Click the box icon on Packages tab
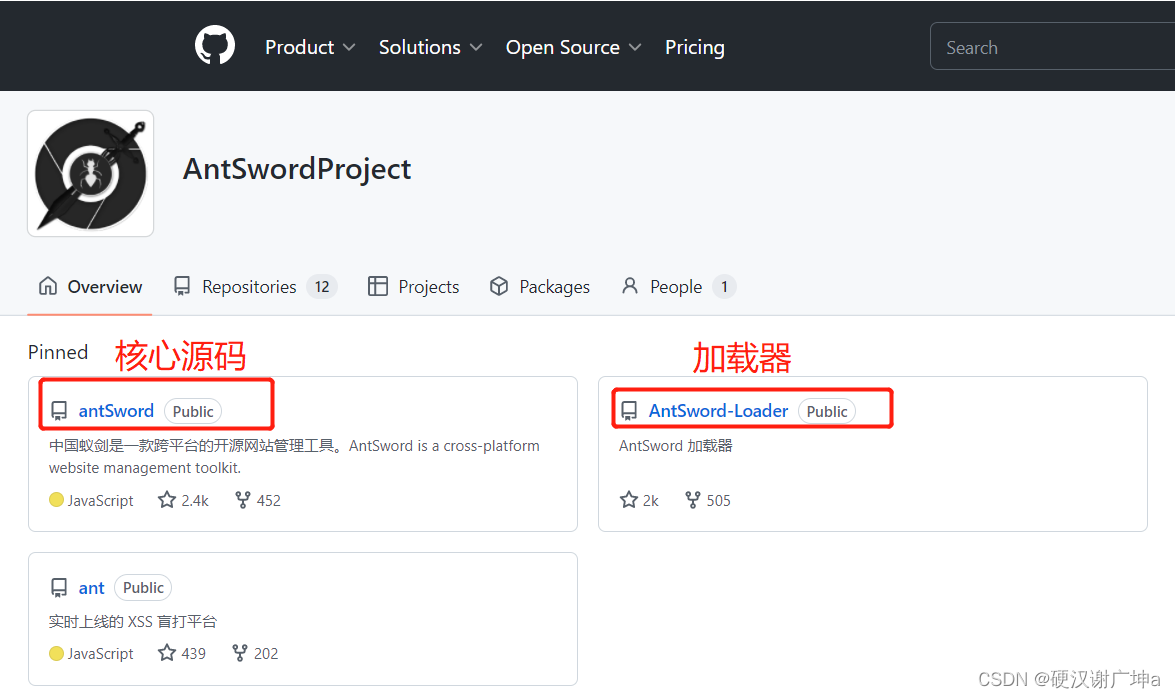Image resolution: width=1175 pixels, height=698 pixels. (499, 286)
